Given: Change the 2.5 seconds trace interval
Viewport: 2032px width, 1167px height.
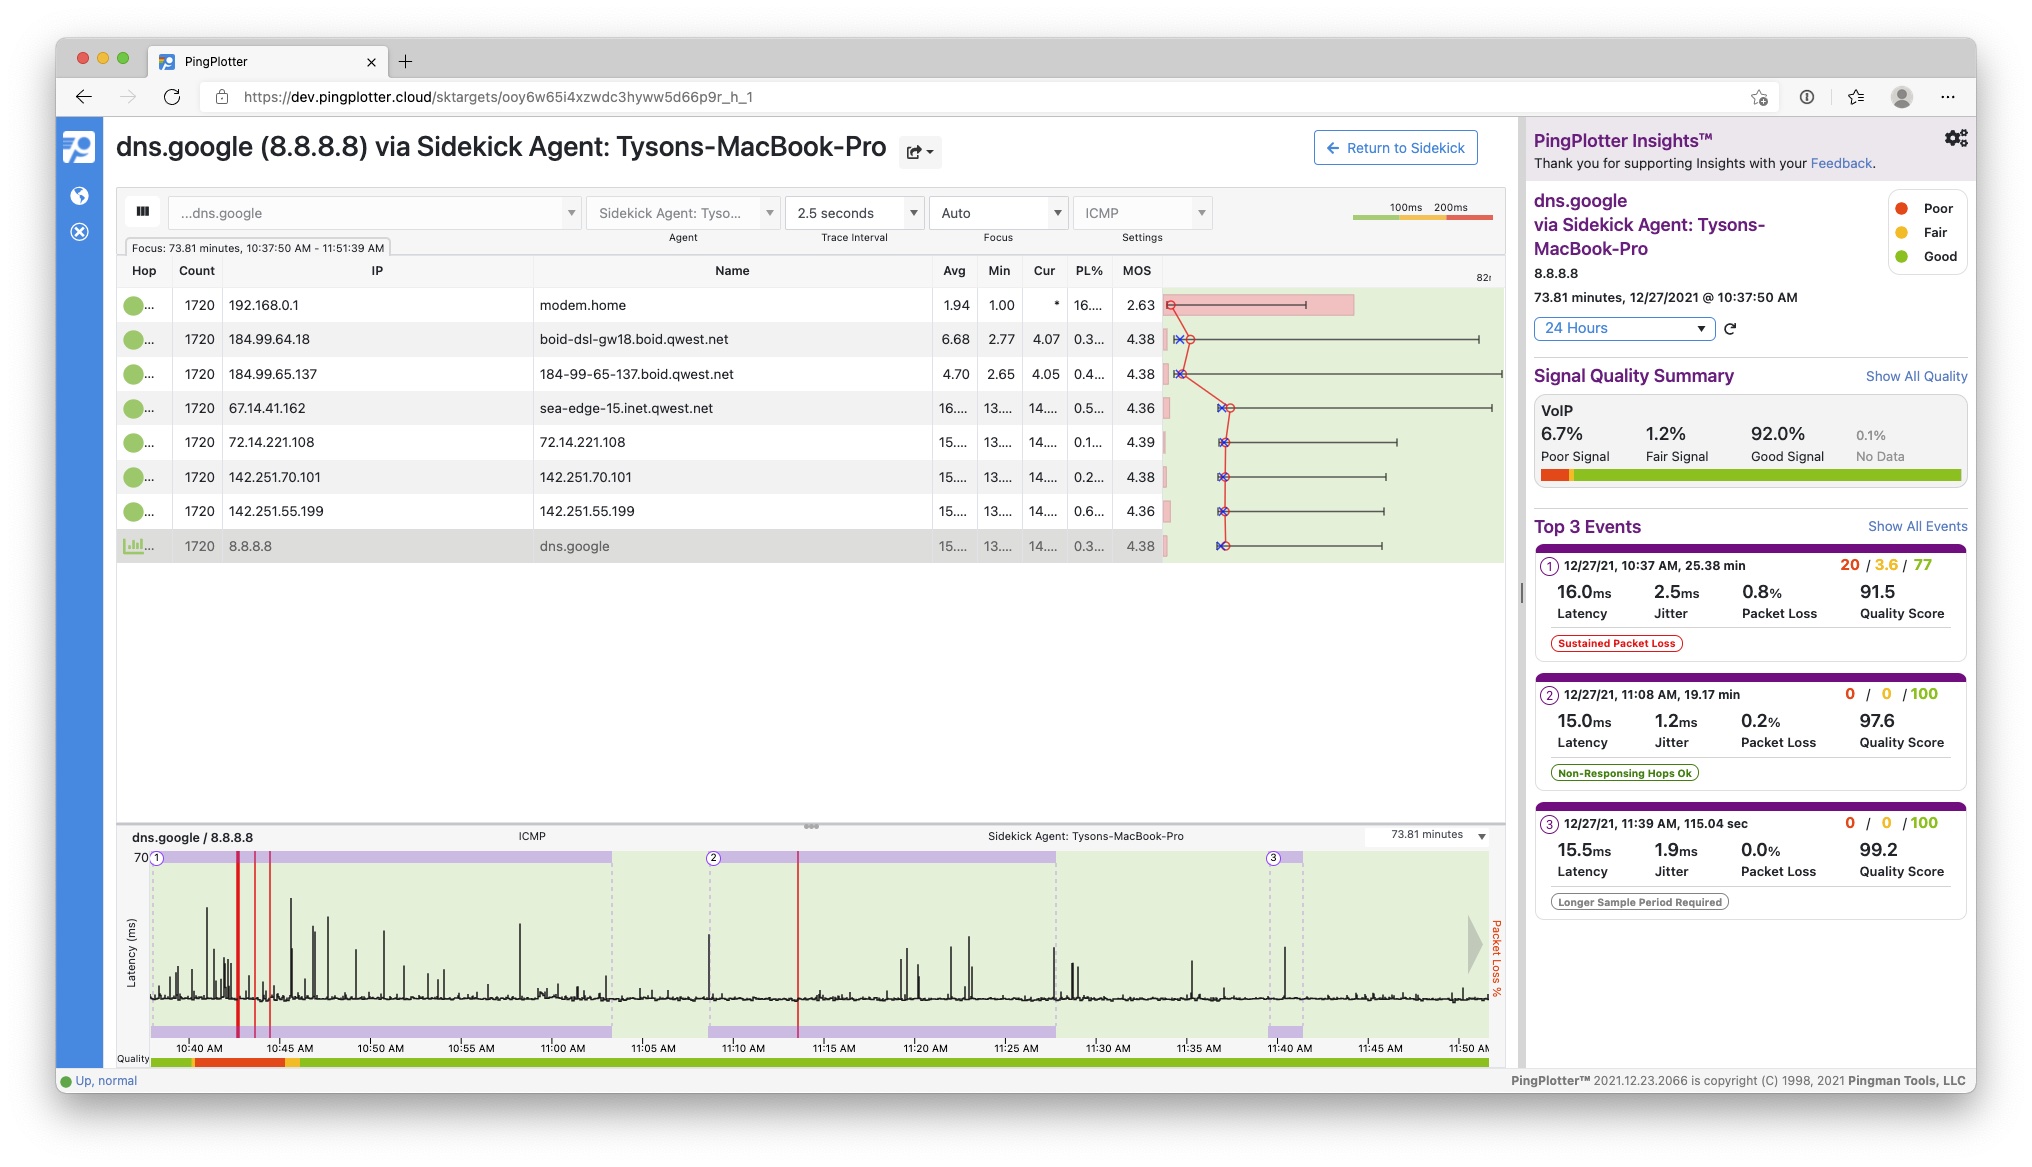Looking at the screenshot, I should click(x=854, y=213).
